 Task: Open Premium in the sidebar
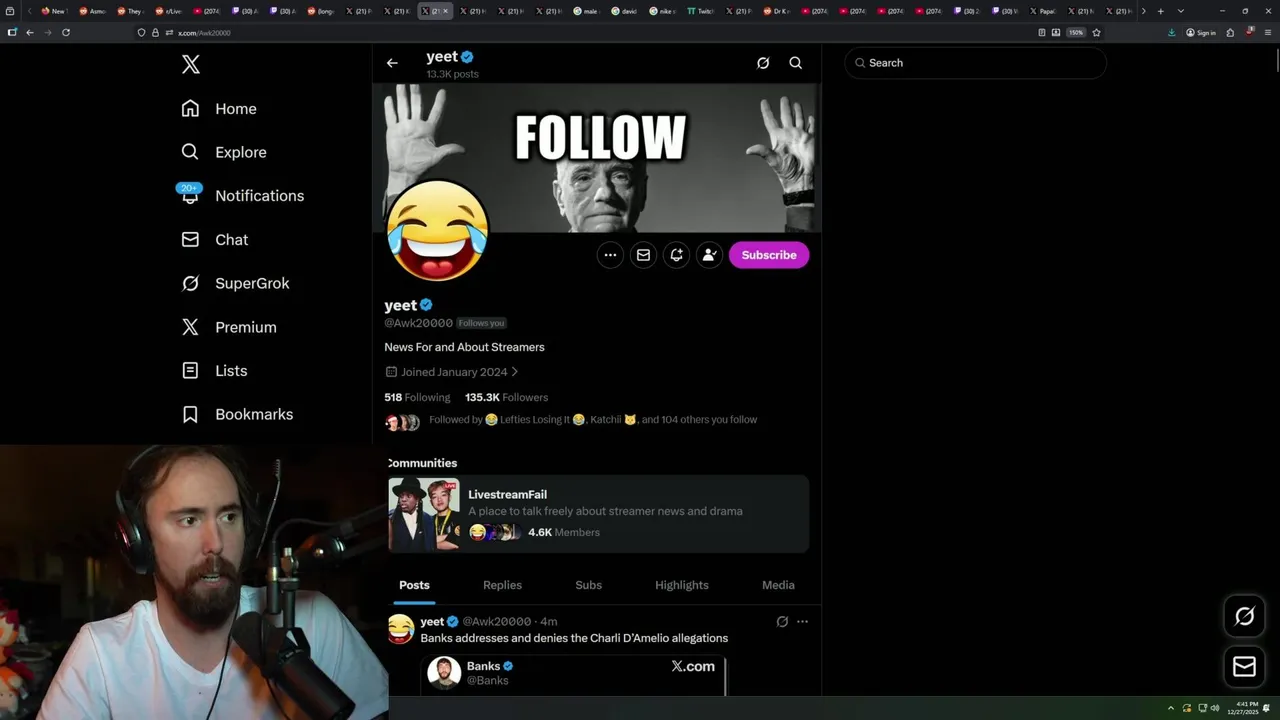[x=229, y=327]
